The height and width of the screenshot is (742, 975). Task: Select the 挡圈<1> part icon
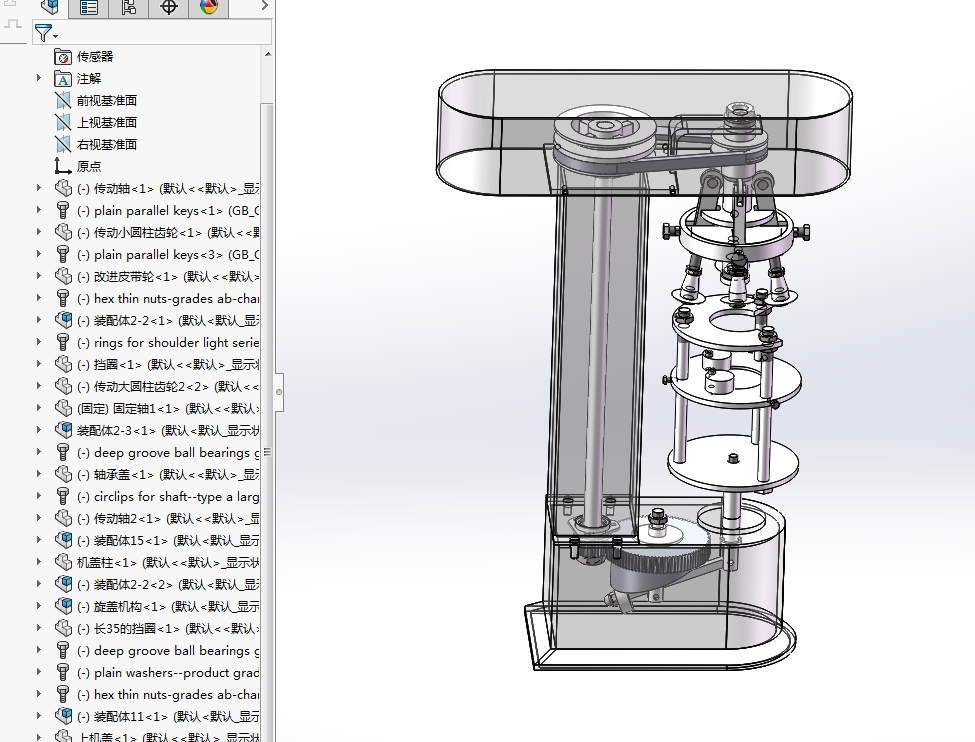tap(63, 364)
